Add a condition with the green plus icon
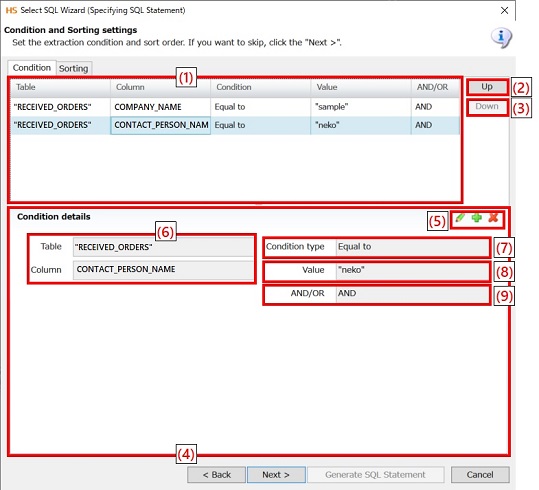 click(x=476, y=218)
